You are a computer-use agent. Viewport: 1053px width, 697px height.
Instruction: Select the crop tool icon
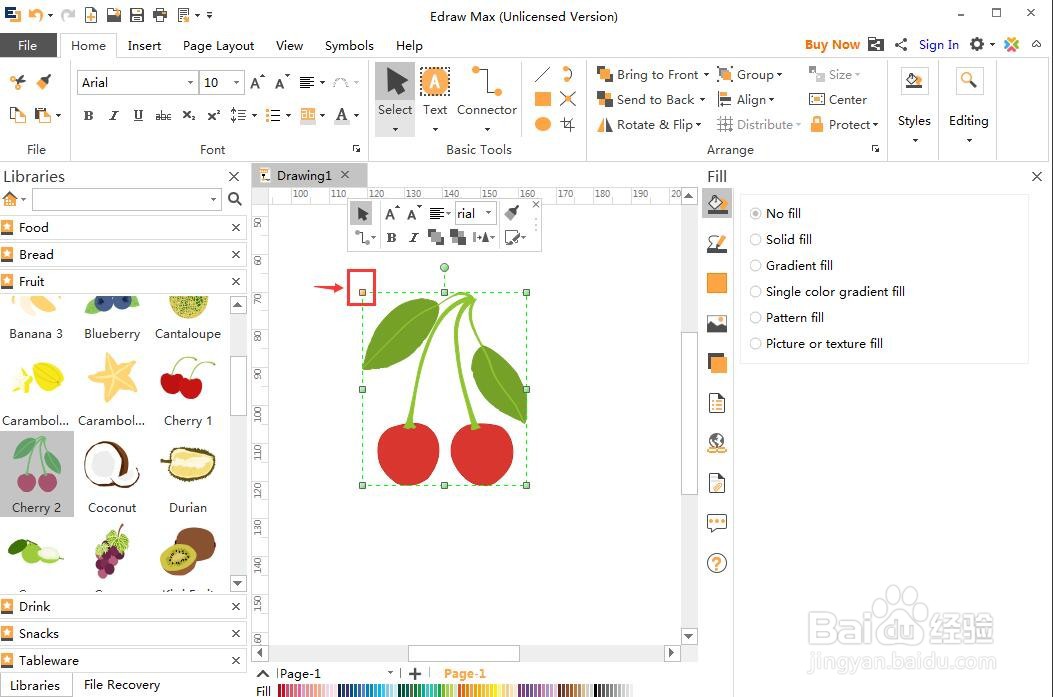567,124
